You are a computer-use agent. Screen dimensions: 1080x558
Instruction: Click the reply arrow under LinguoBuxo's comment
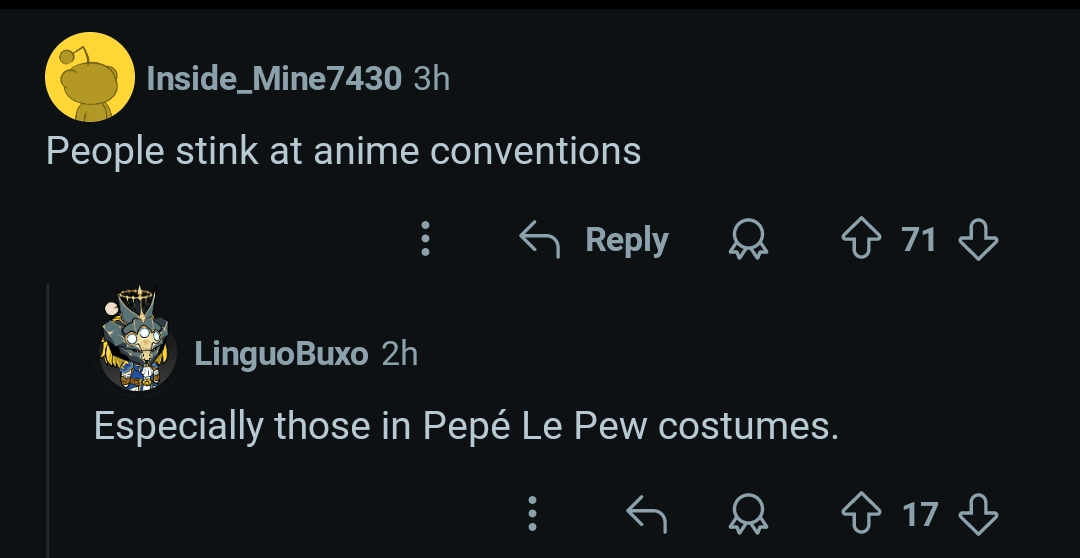646,514
